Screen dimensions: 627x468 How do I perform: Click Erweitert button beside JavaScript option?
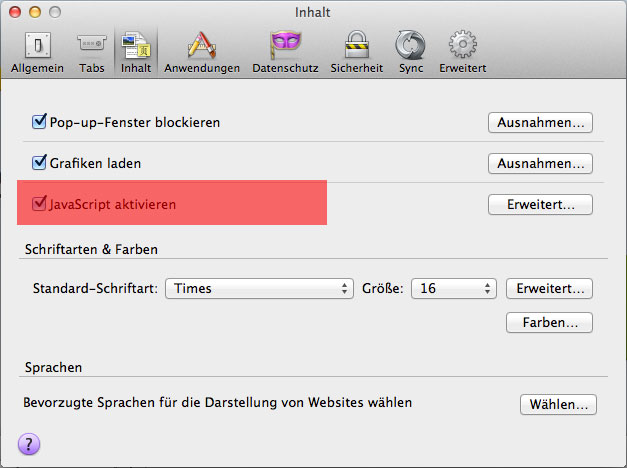tap(540, 205)
